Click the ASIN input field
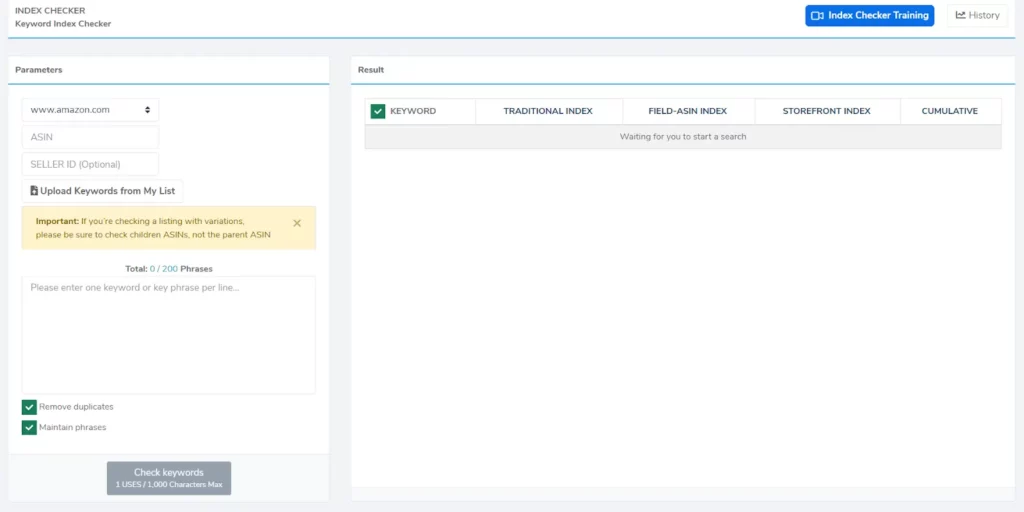1024x512 pixels. 90,137
